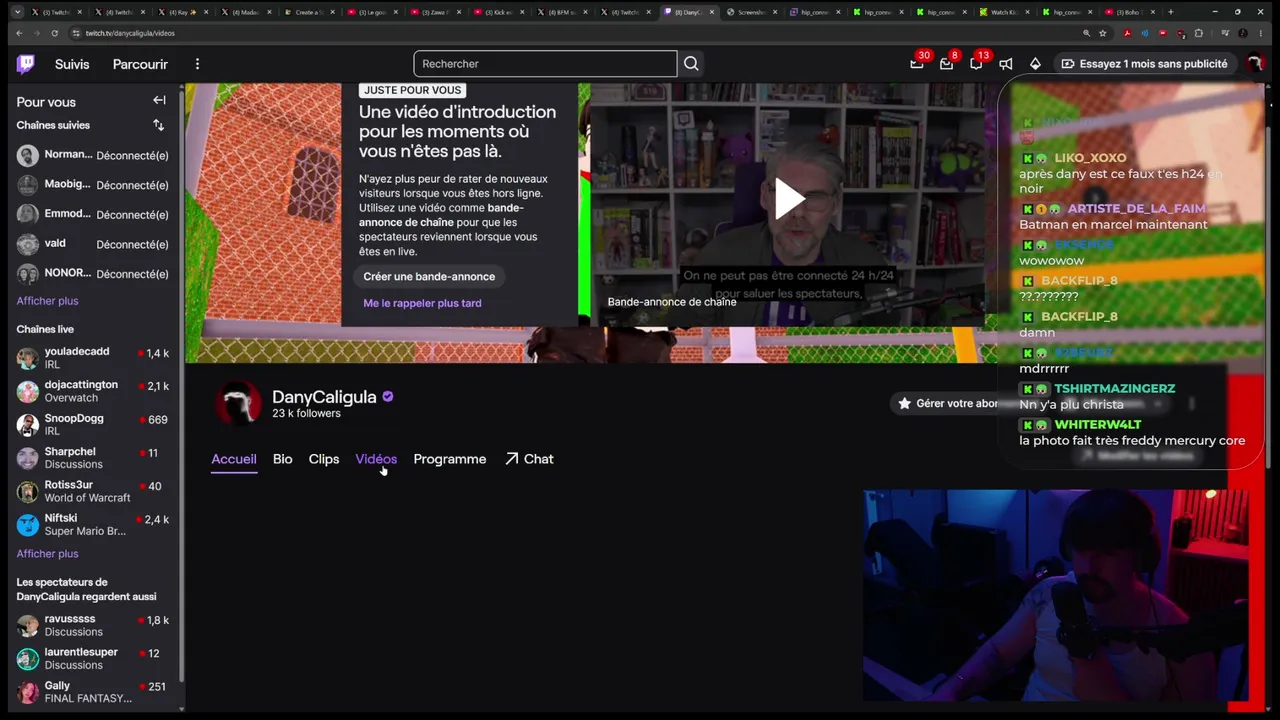This screenshot has height=720, width=1280.
Task: Click Essayez 1 mois sans publicité
Action: (x=1143, y=64)
